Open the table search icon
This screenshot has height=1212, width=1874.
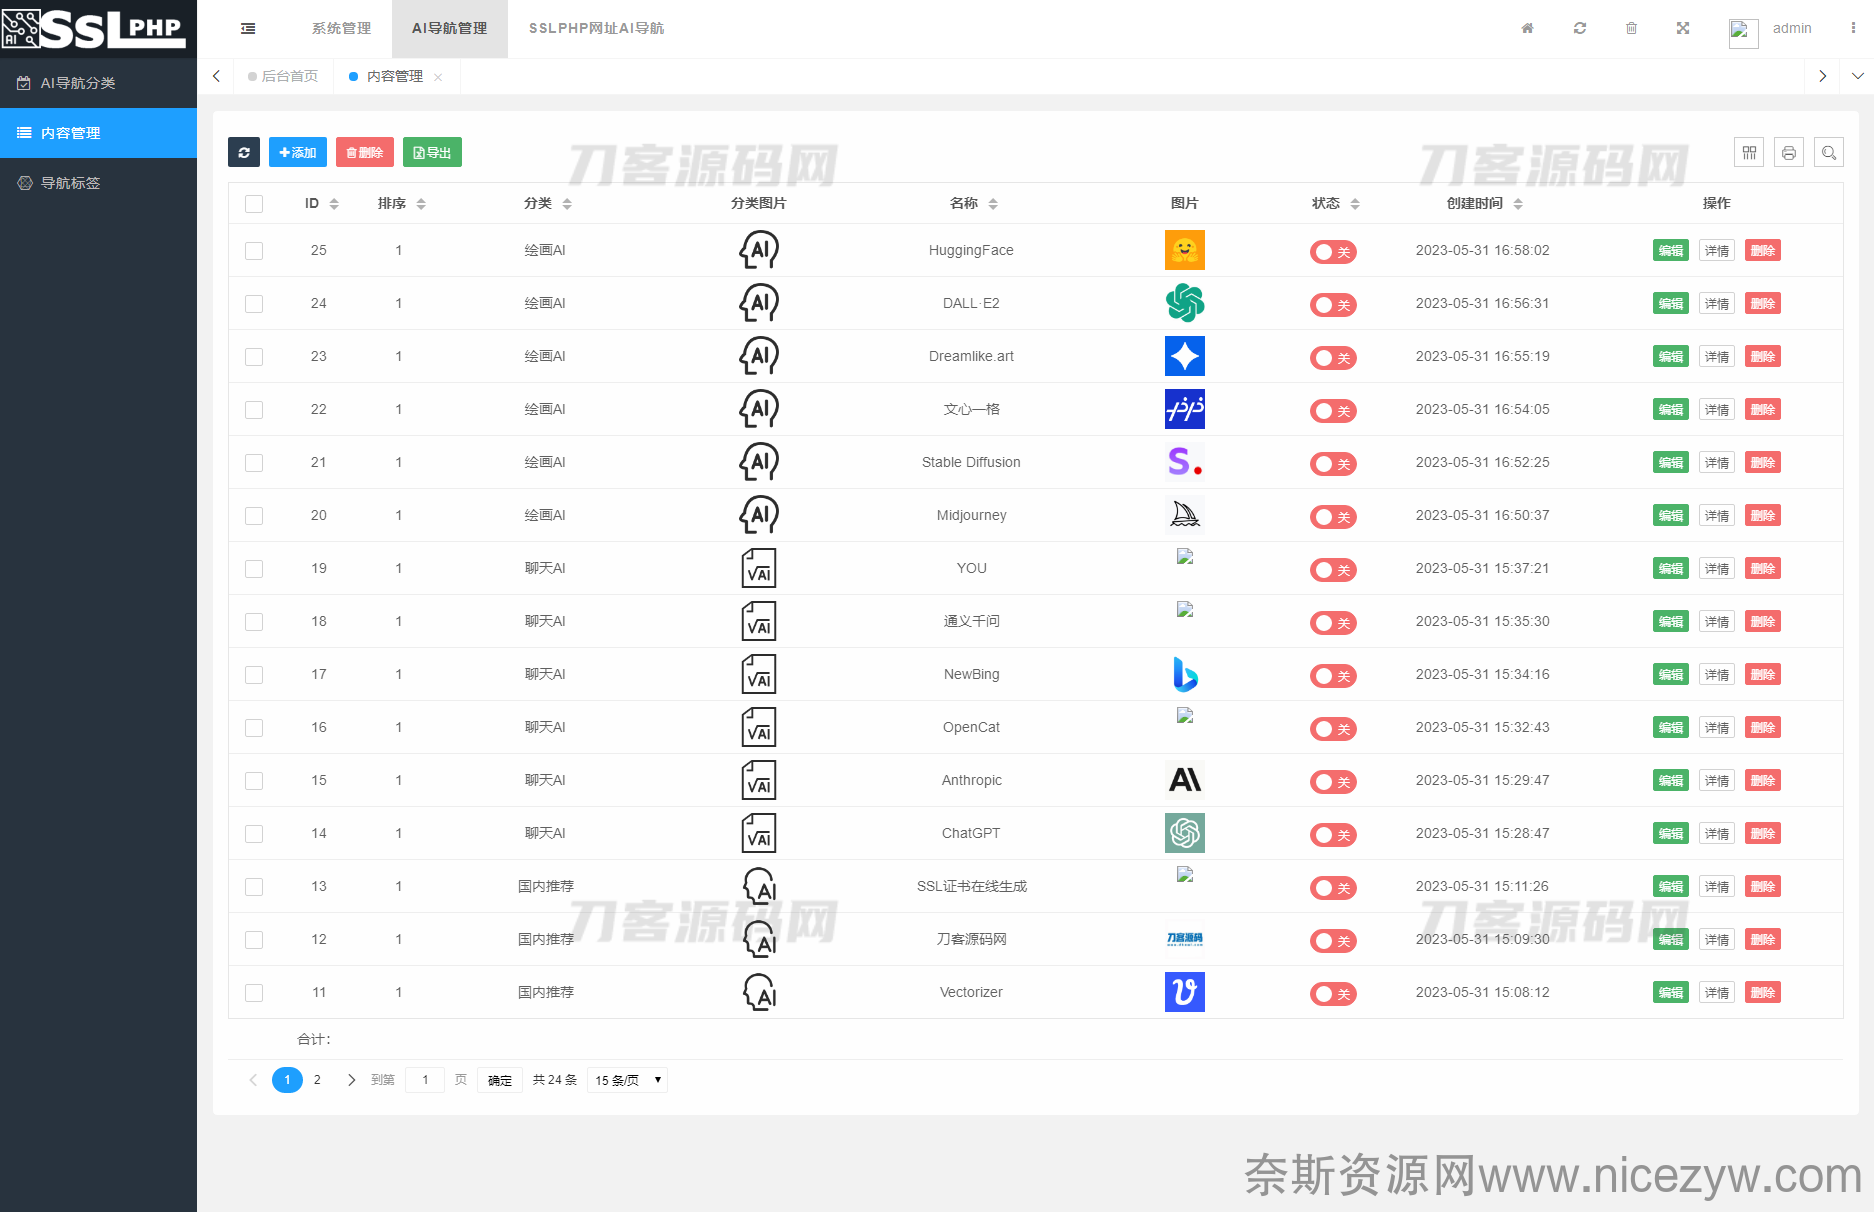coord(1829,152)
